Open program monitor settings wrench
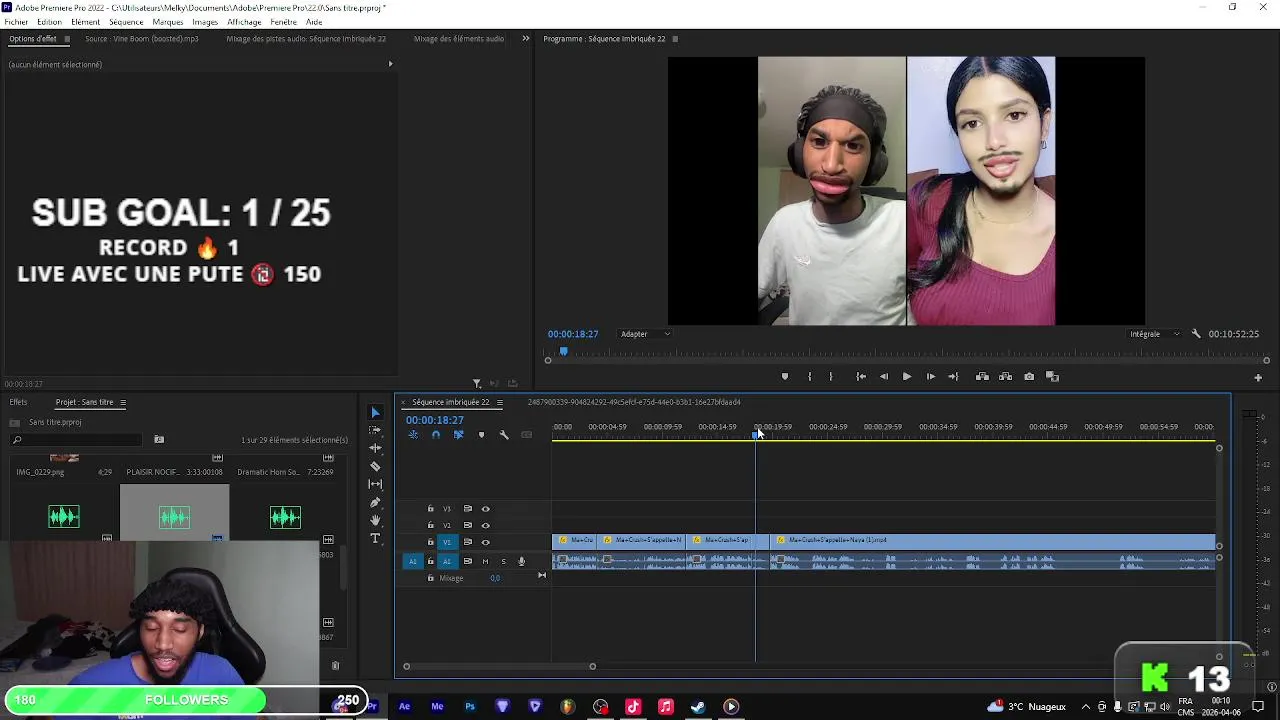The height and width of the screenshot is (720, 1280). pos(1196,334)
